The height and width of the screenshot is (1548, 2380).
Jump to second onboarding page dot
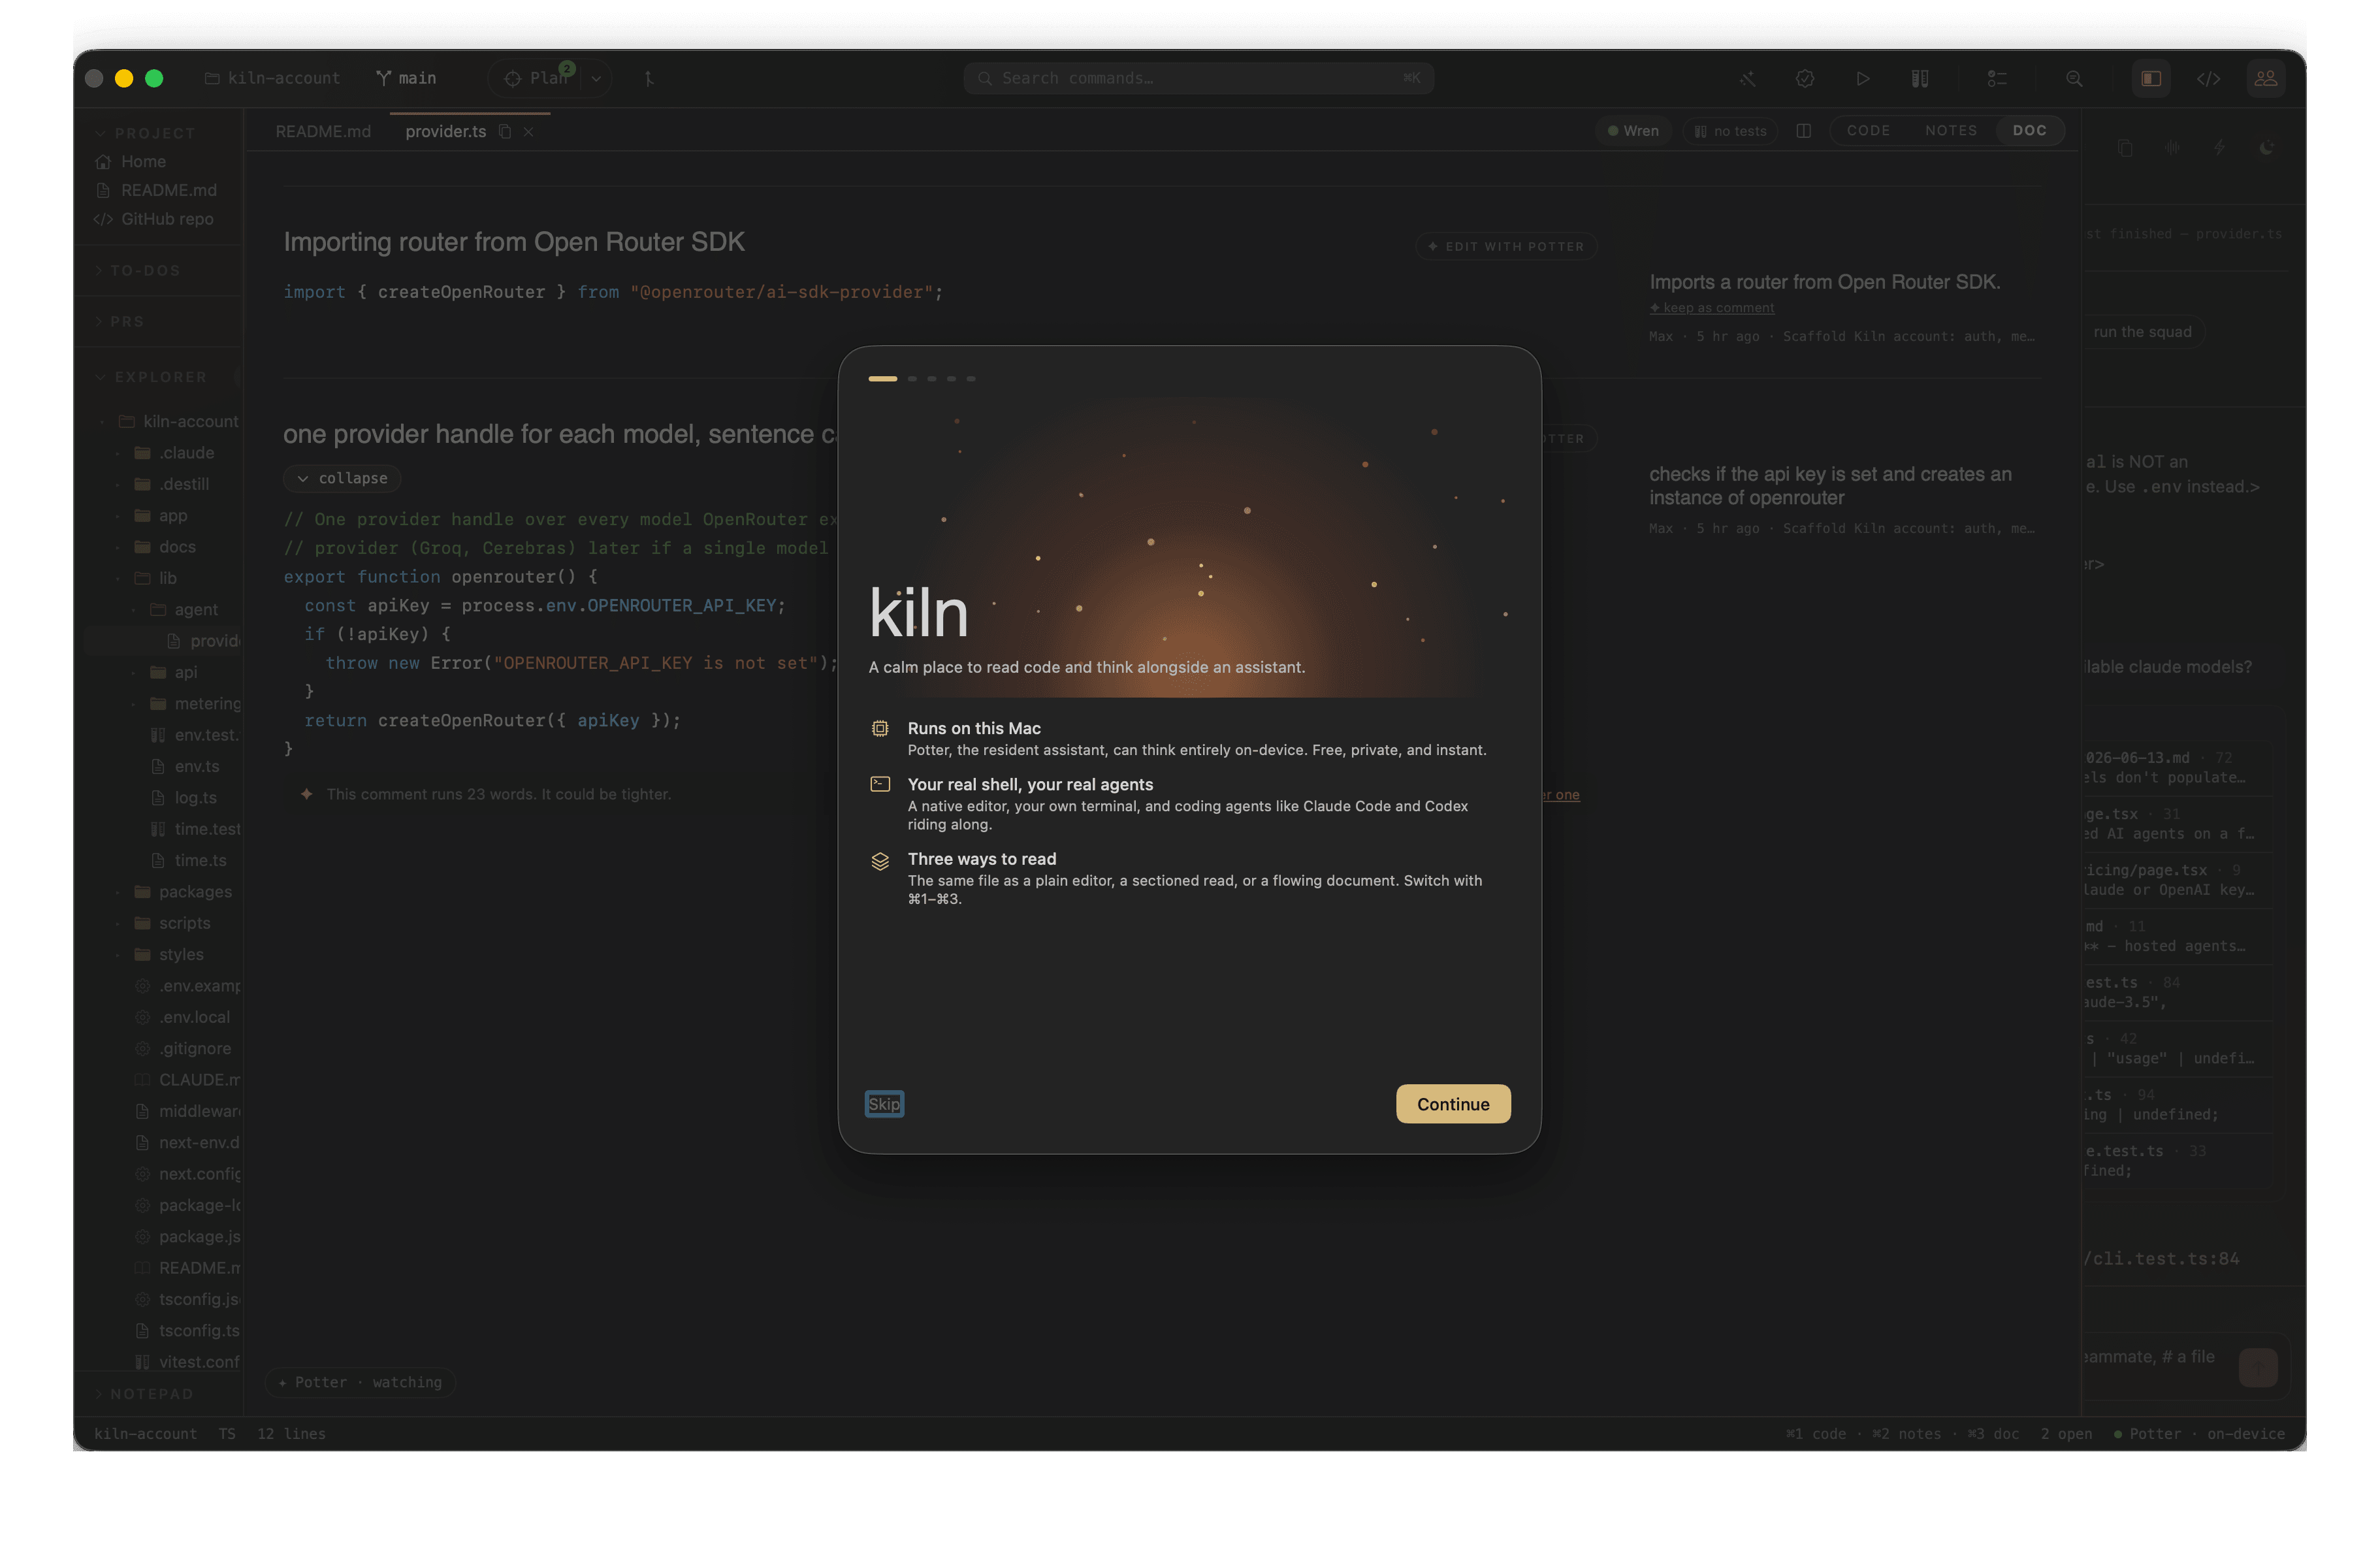pyautogui.click(x=912, y=379)
